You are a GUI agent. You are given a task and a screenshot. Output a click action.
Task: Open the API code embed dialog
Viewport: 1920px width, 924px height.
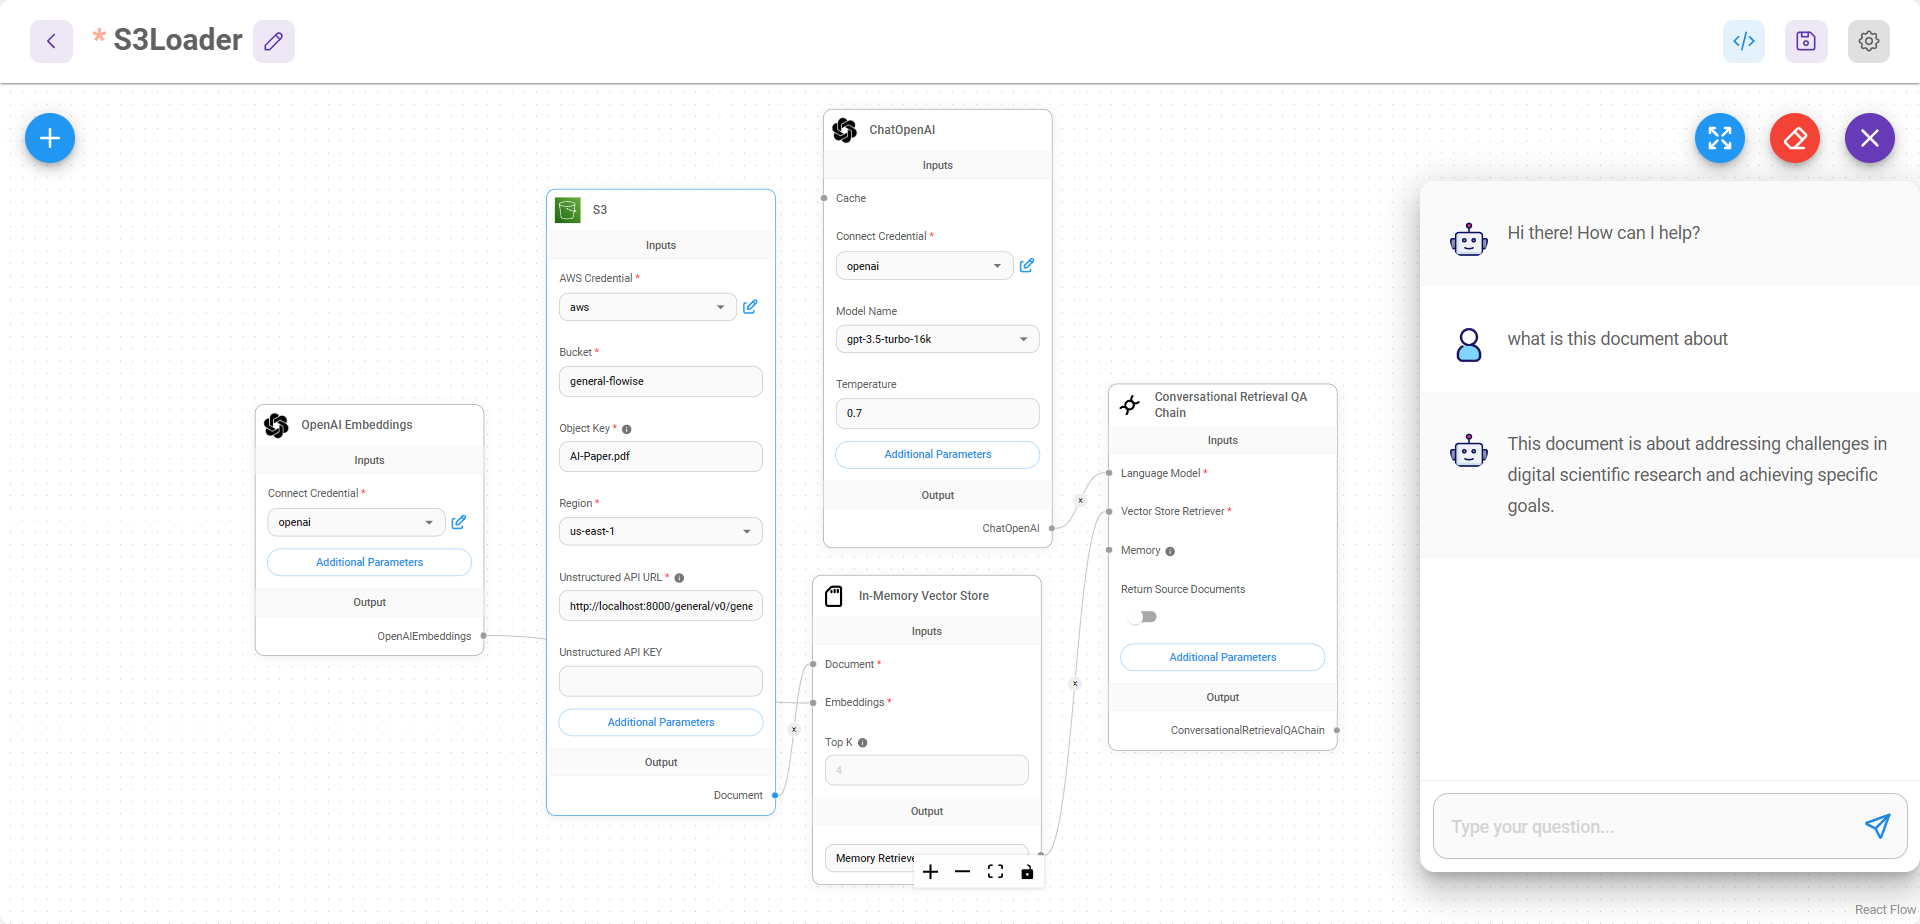coord(1743,41)
